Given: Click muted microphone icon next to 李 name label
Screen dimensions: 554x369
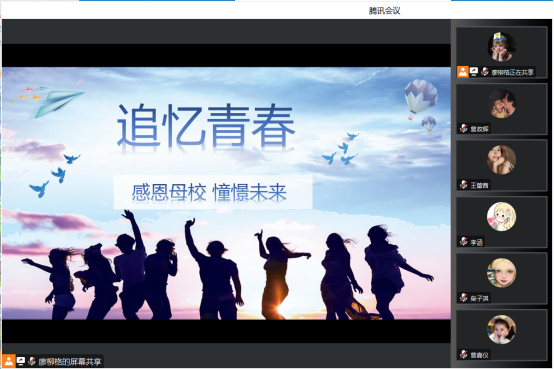Looking at the screenshot, I should point(464,242).
